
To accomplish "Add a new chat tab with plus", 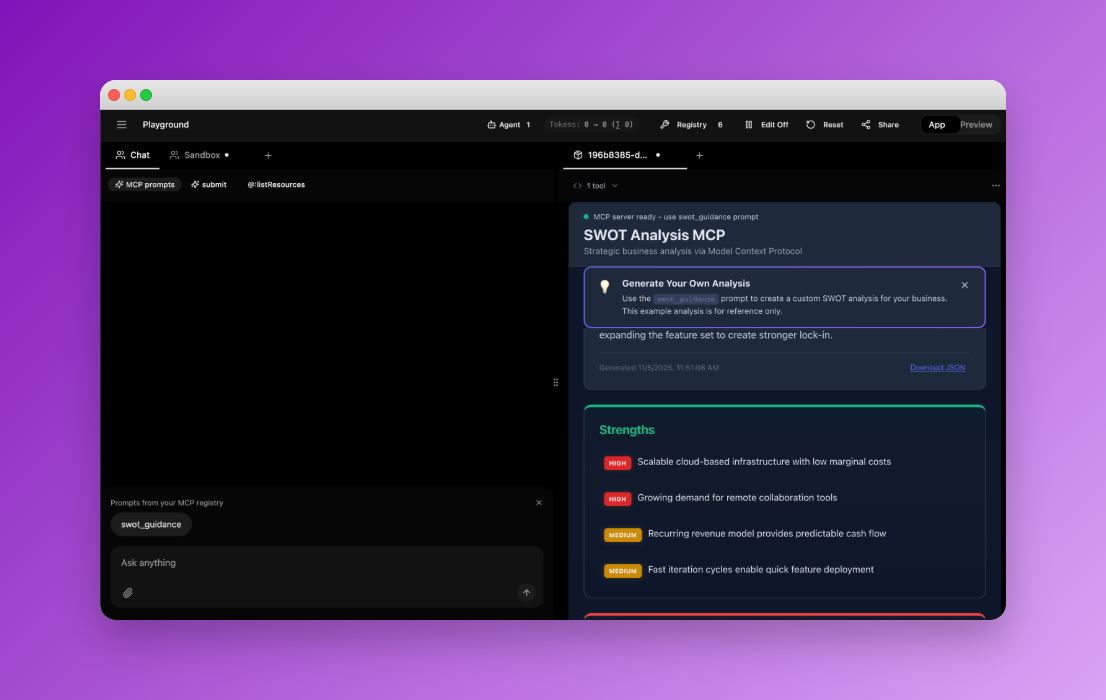I will point(268,156).
